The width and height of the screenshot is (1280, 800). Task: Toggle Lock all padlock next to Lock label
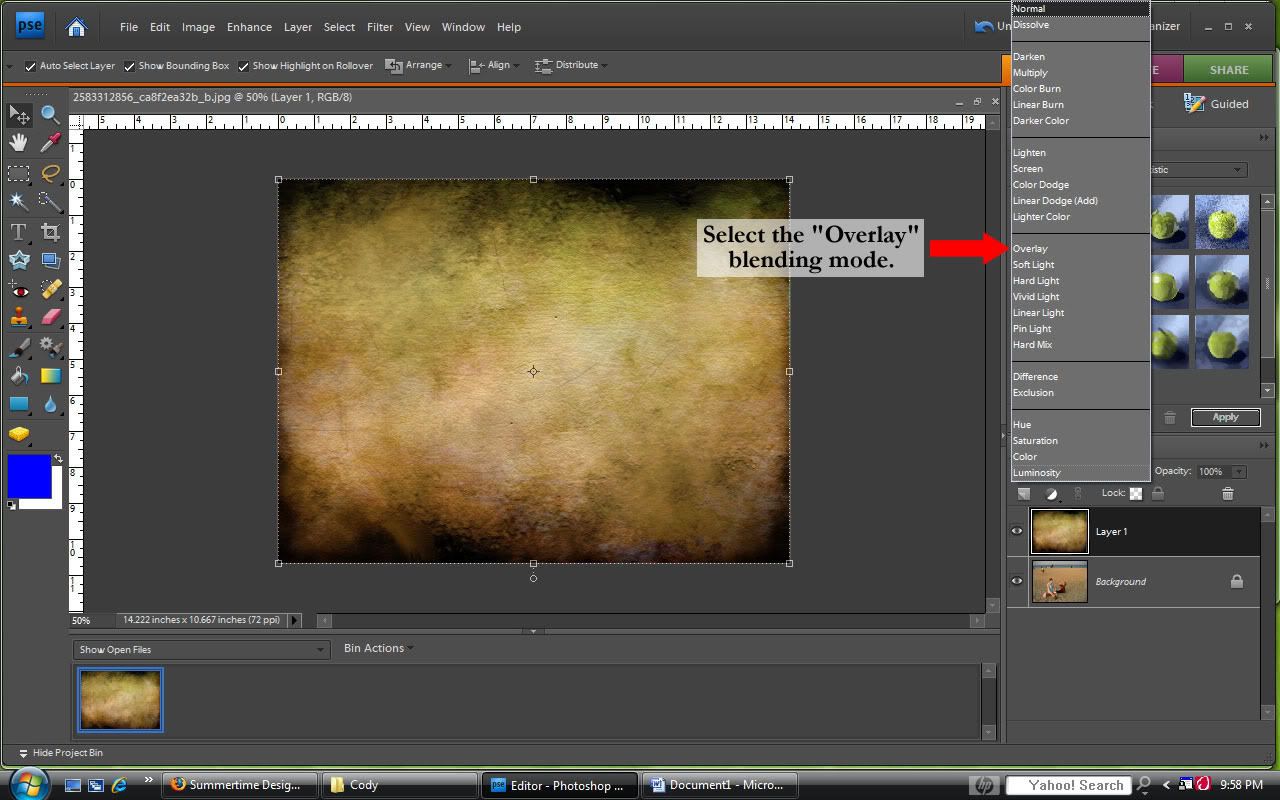(x=1158, y=493)
